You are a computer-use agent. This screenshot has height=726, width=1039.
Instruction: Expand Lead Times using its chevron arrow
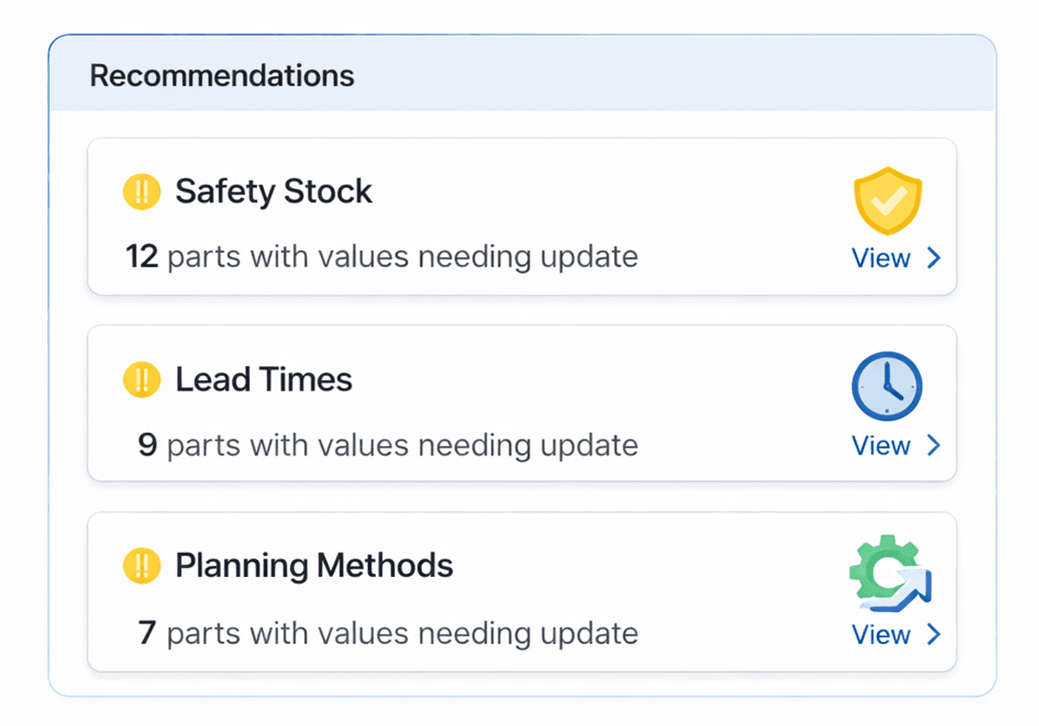click(934, 445)
